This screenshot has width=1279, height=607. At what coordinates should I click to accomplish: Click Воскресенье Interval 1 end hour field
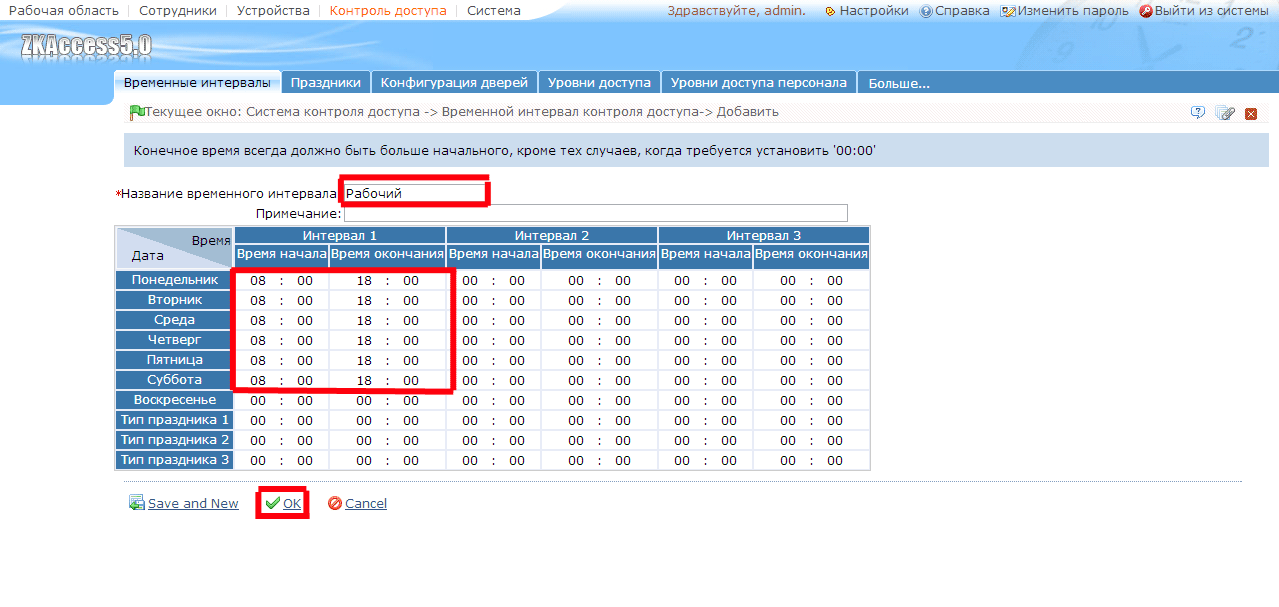(364, 401)
